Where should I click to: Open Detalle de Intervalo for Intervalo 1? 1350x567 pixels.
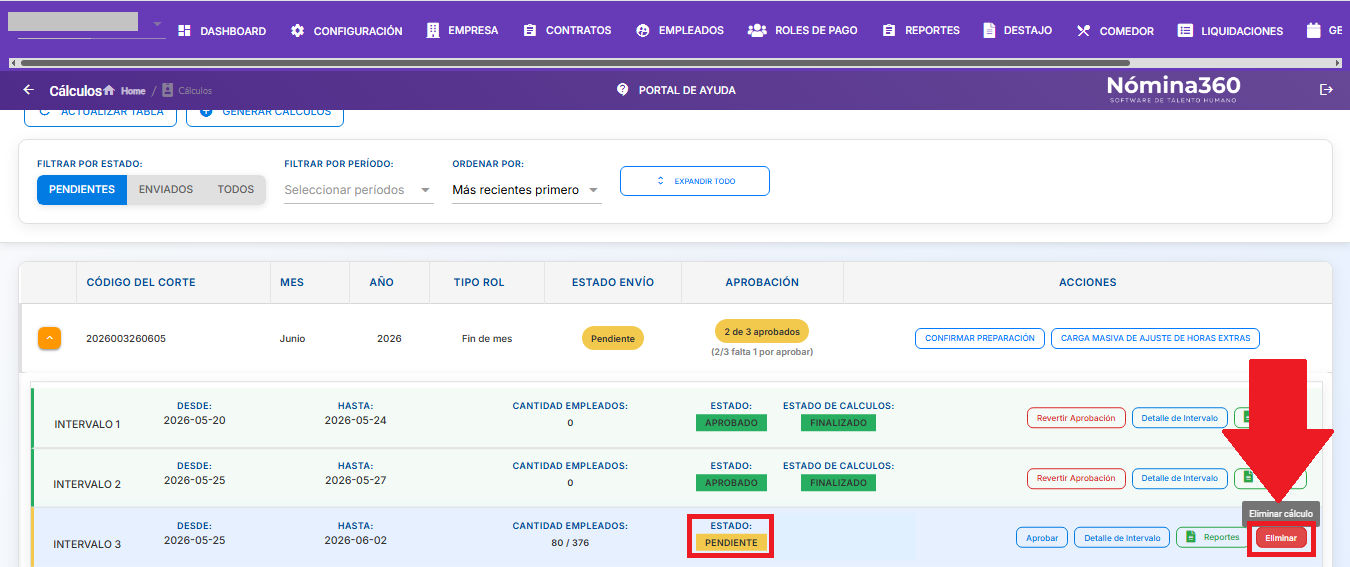pyautogui.click(x=1180, y=418)
